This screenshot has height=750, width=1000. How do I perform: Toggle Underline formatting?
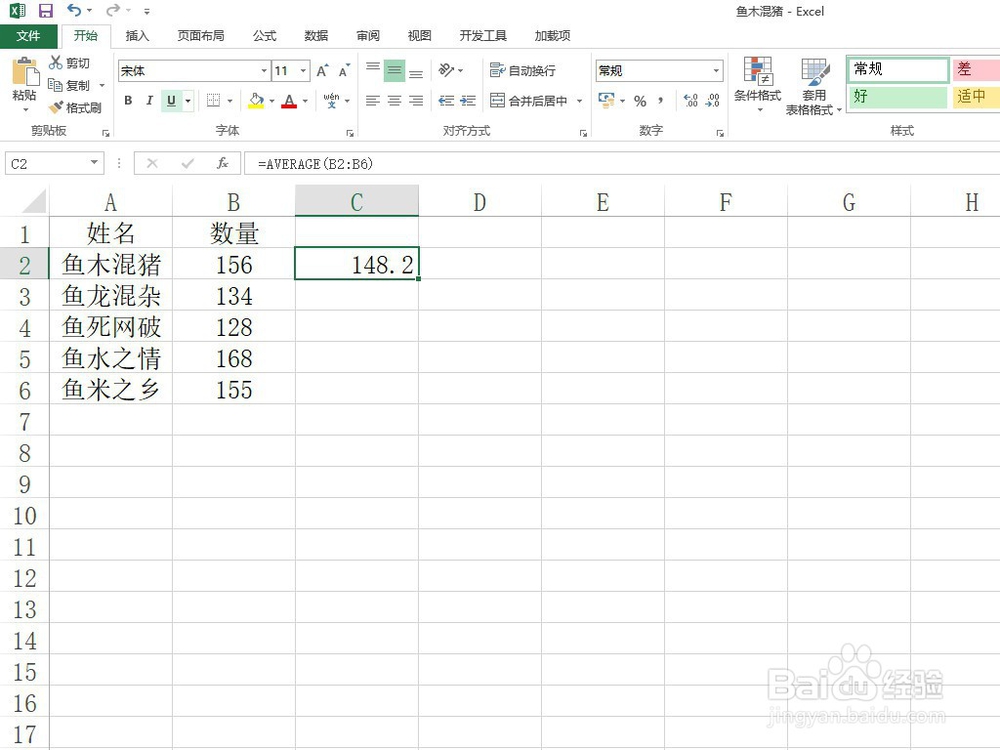tap(171, 100)
